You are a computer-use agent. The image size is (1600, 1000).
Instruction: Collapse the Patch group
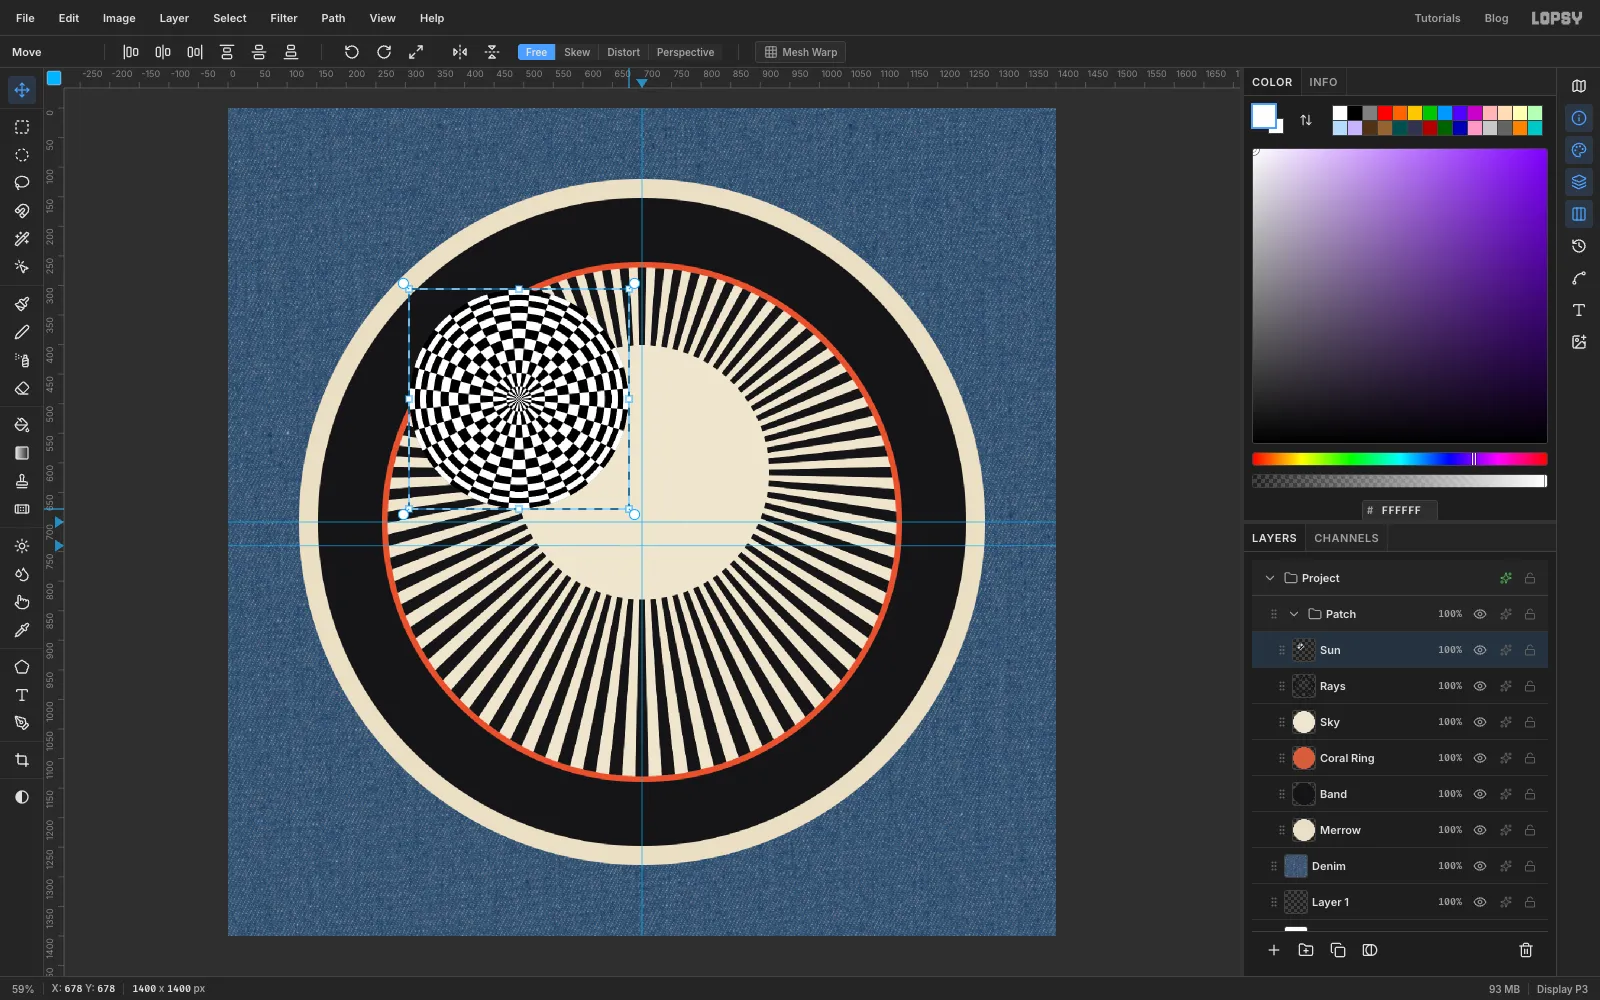pyautogui.click(x=1294, y=614)
